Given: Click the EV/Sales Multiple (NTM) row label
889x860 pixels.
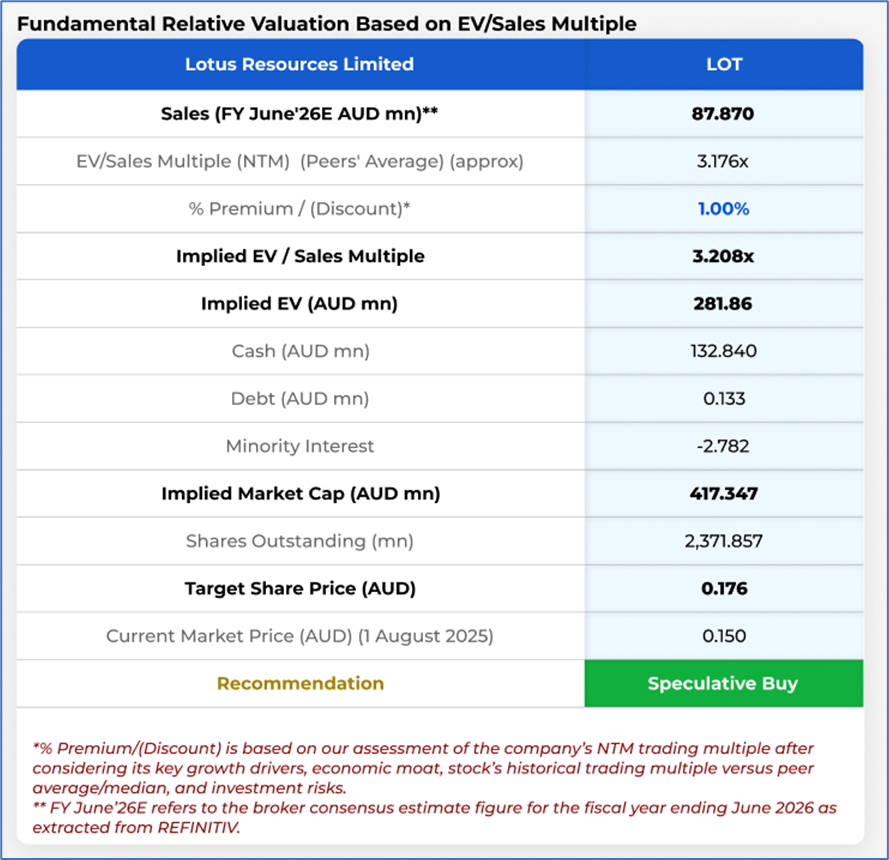Looking at the screenshot, I should point(299,161).
